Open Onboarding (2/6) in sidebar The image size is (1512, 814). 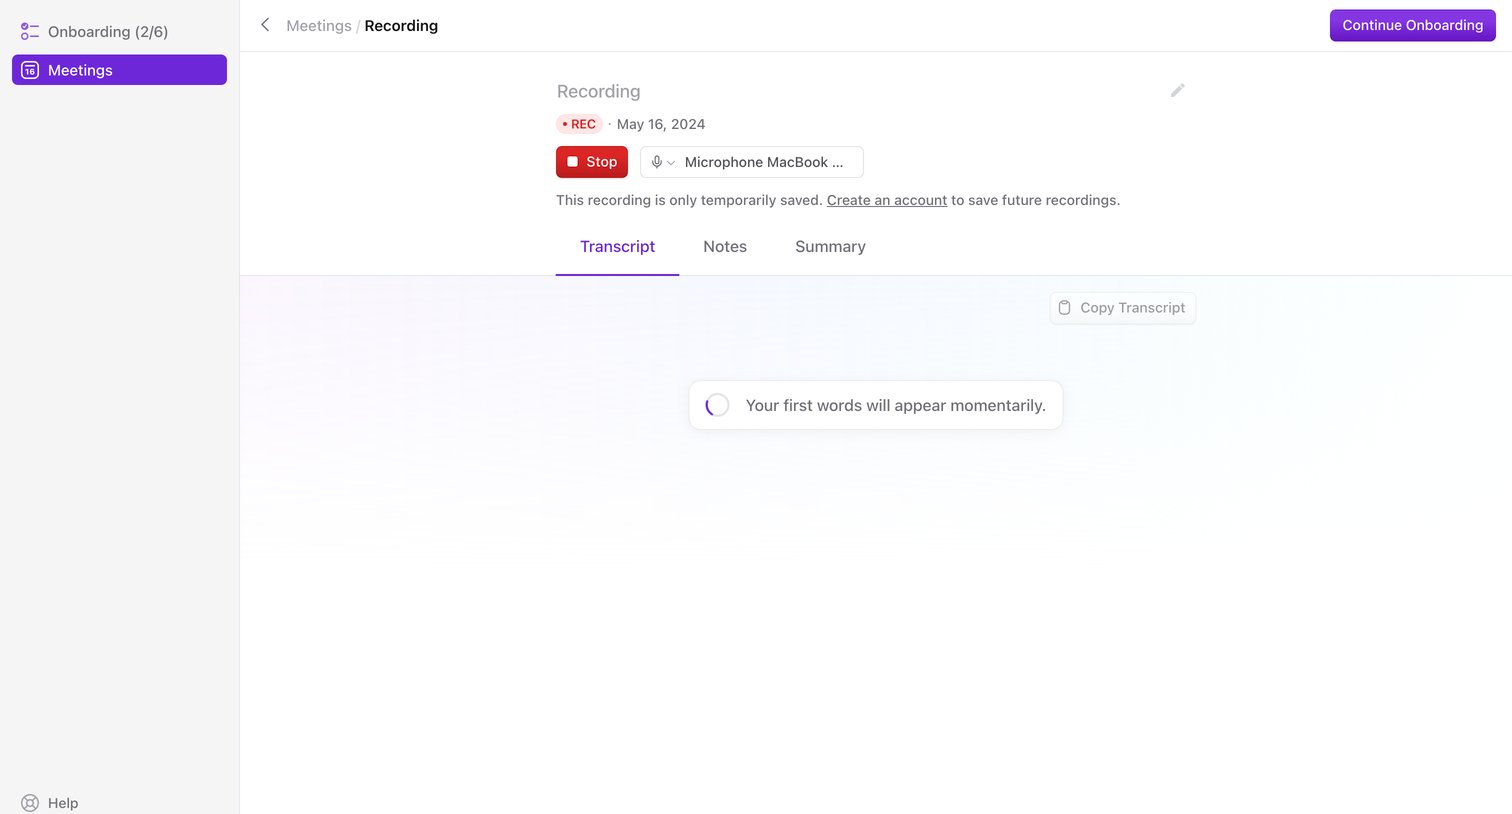119,32
